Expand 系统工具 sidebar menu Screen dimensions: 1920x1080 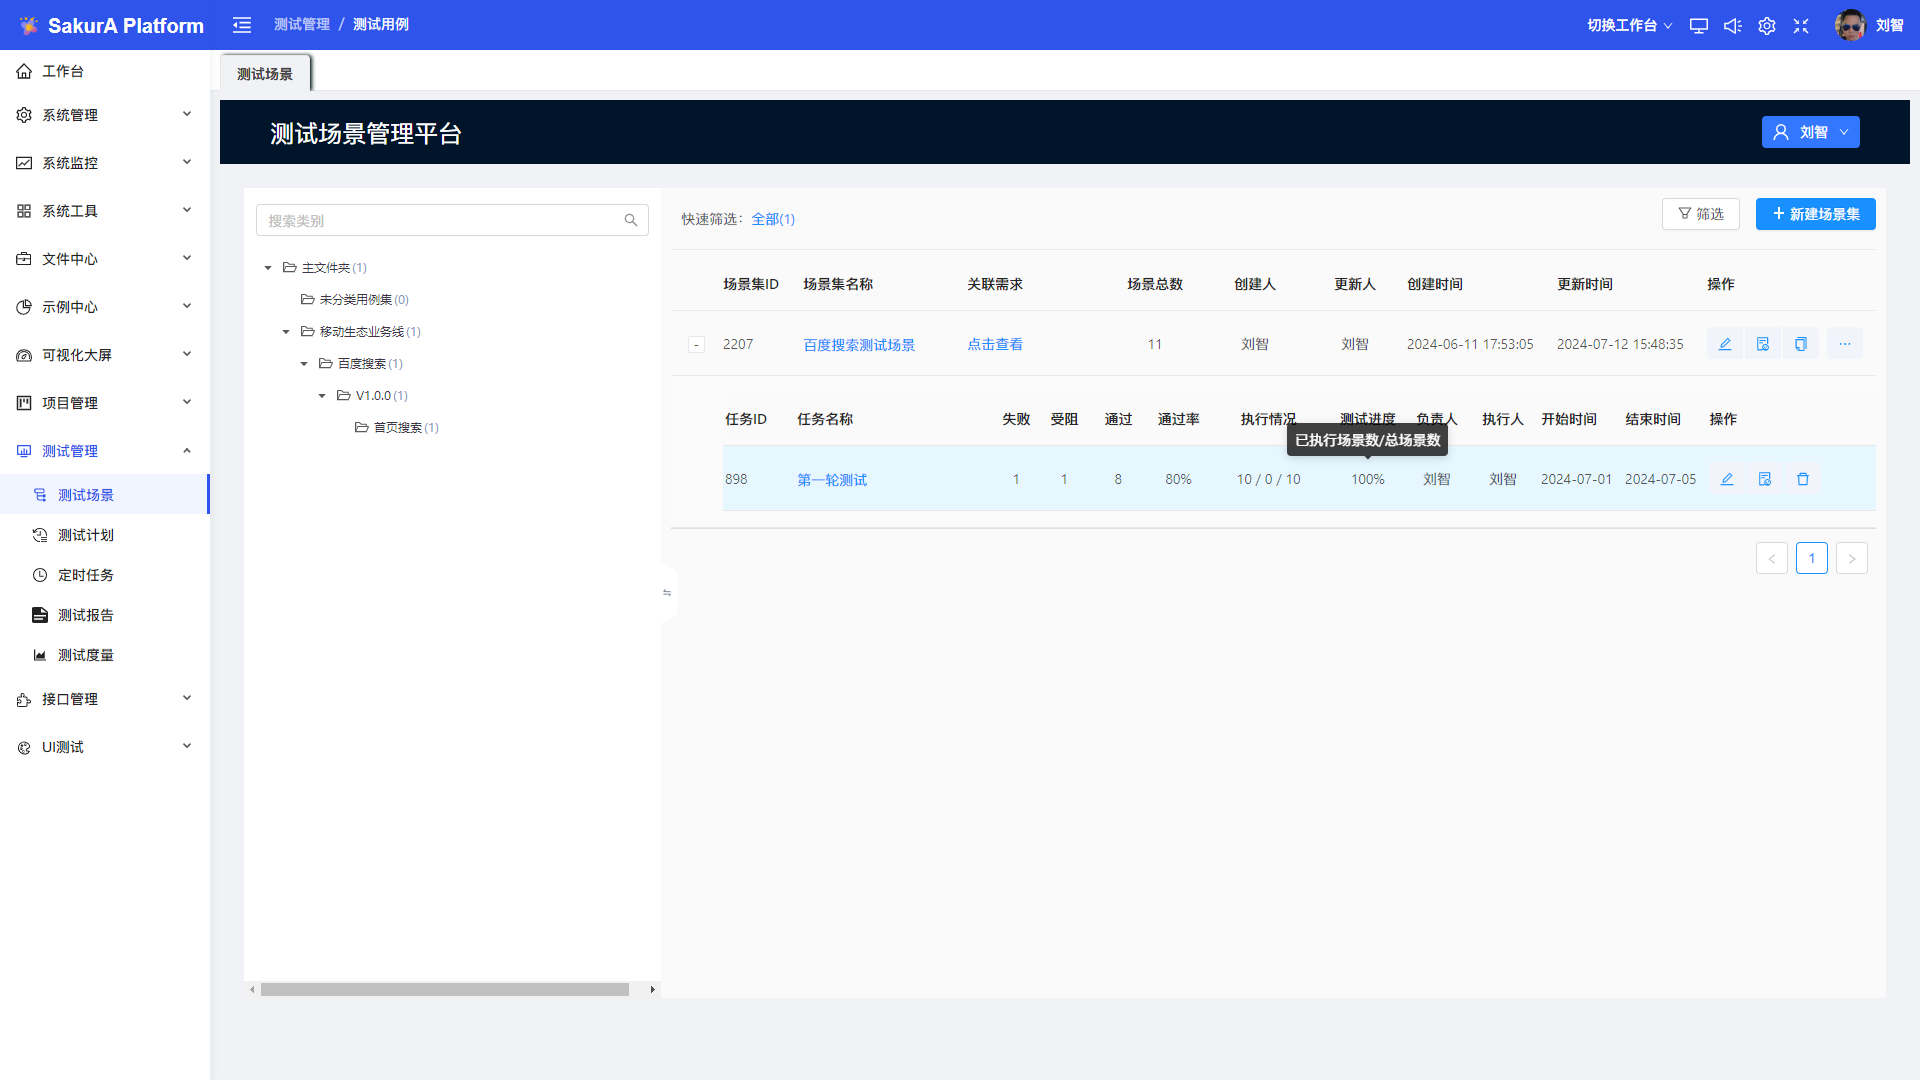tap(105, 211)
